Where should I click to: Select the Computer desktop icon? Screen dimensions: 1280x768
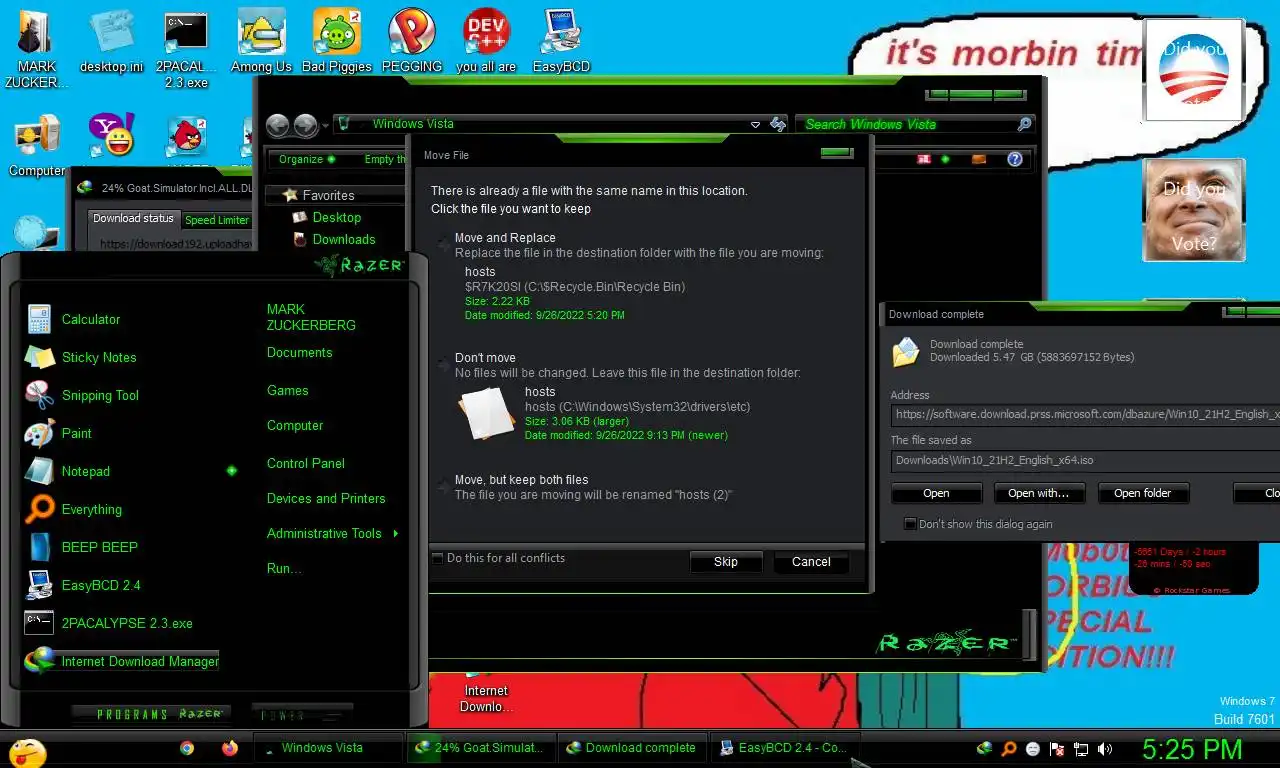37,145
